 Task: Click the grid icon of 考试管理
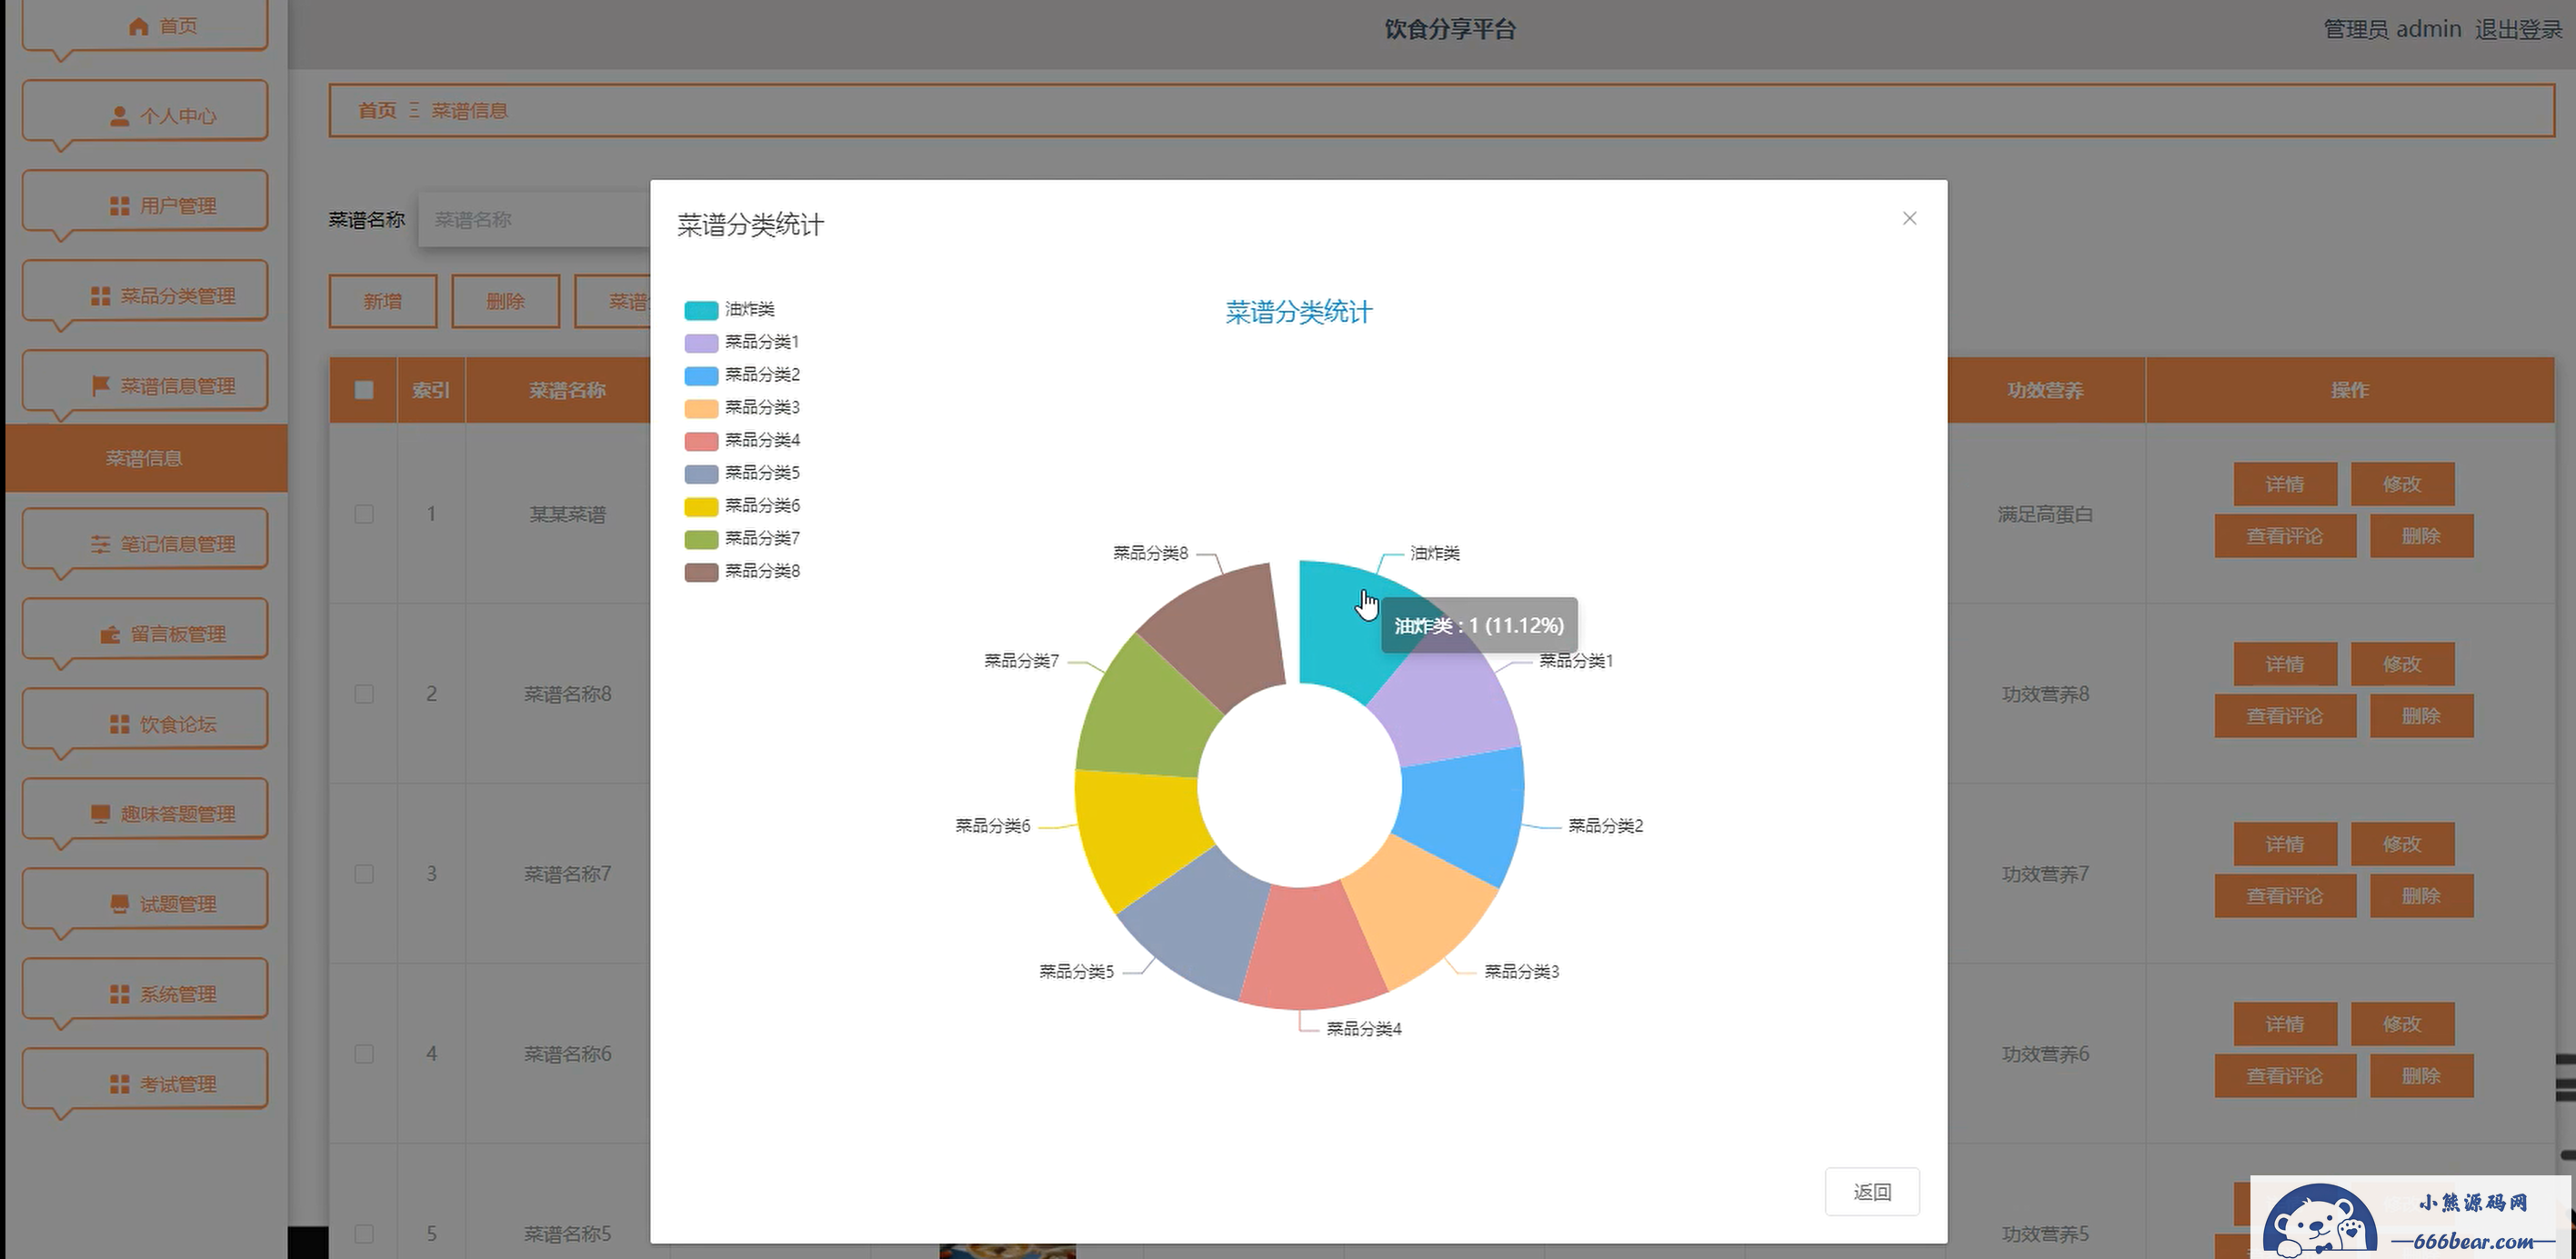[119, 1084]
